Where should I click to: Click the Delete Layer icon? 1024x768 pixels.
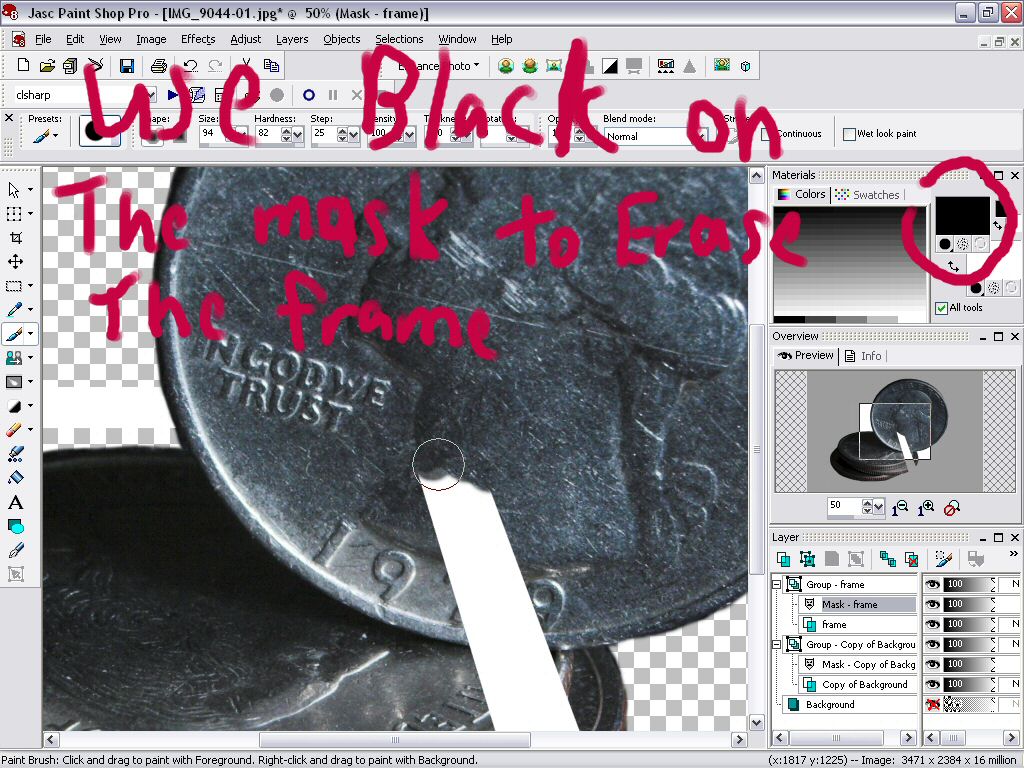pyautogui.click(x=912, y=559)
